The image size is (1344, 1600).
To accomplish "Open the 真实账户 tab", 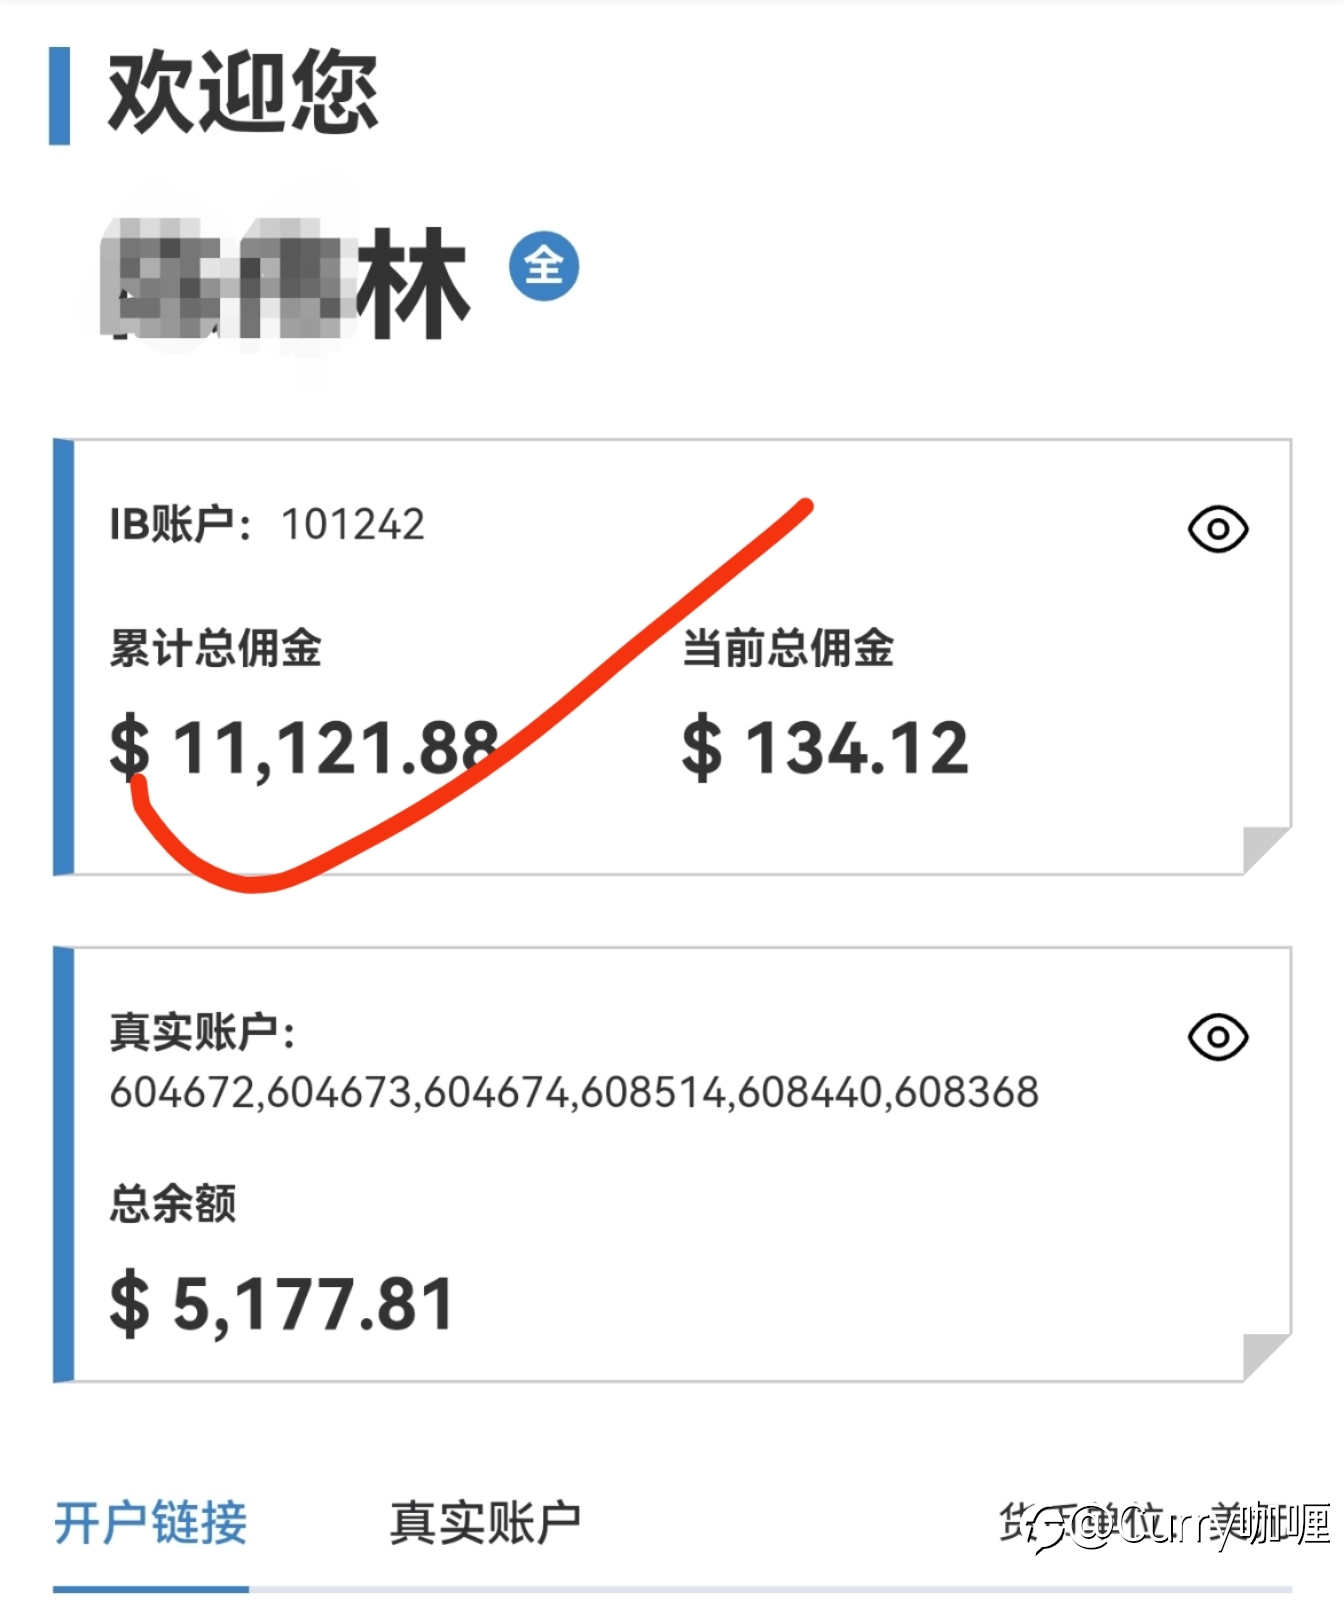I will click(485, 1523).
